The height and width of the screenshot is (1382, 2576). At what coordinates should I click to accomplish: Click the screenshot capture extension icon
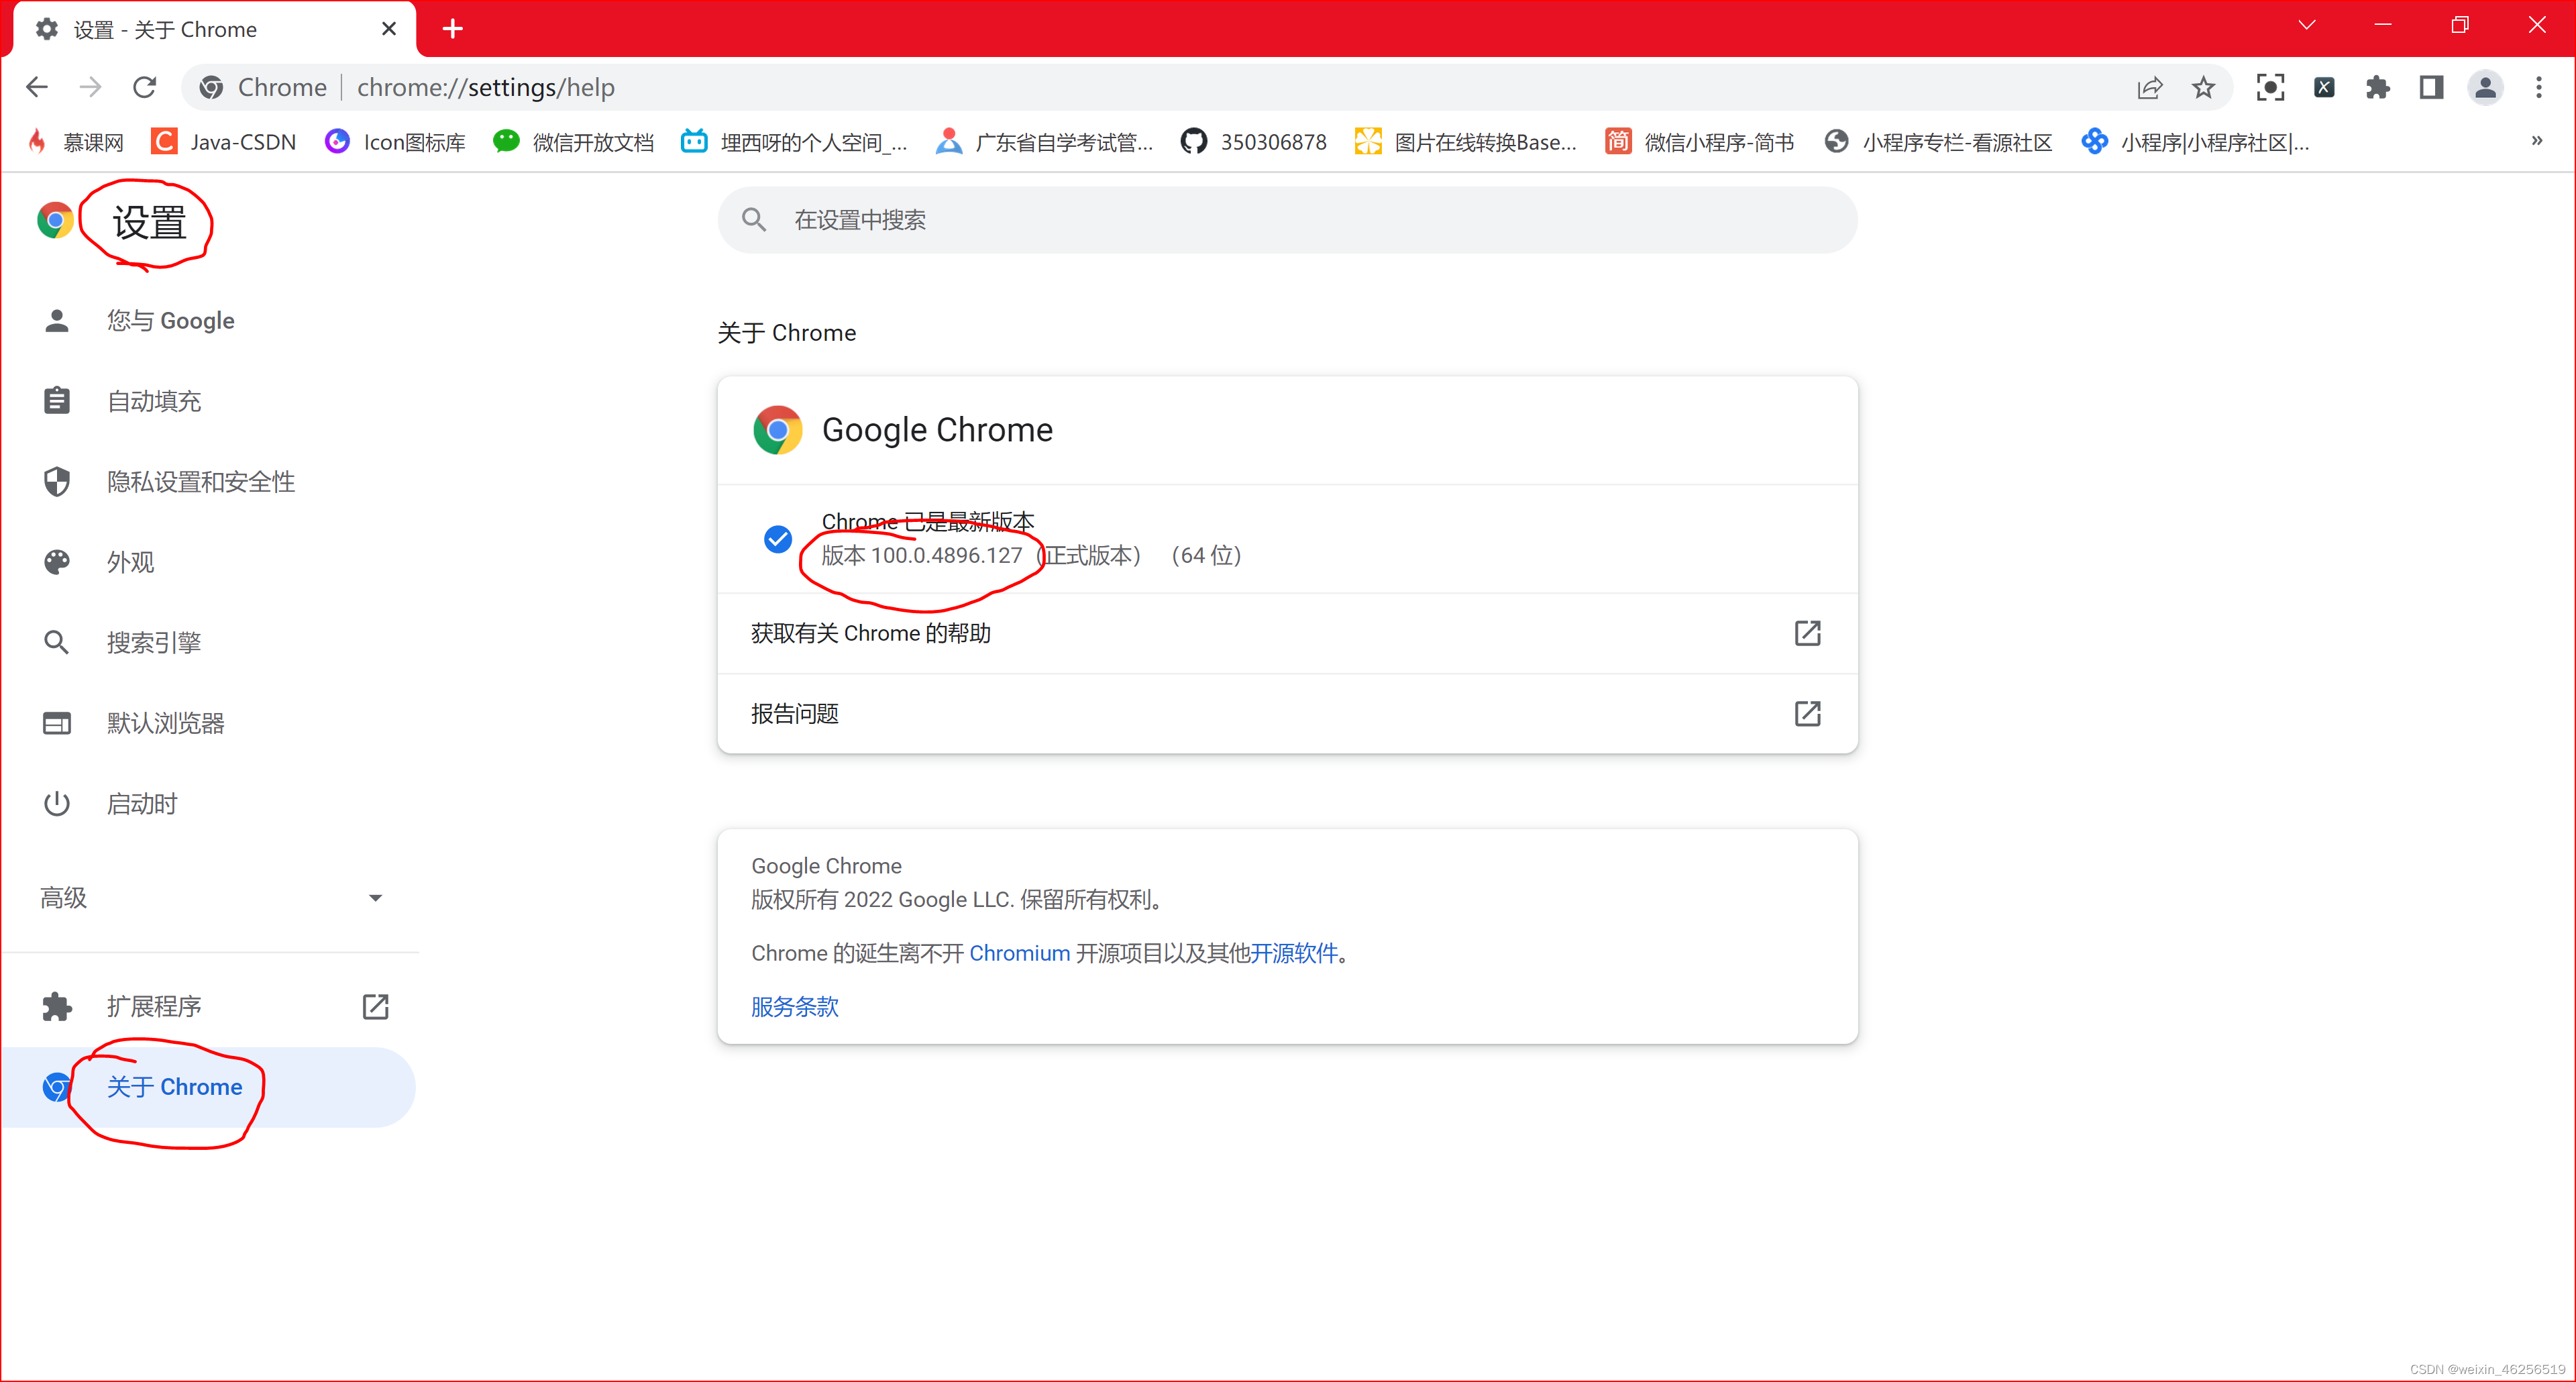point(2270,87)
